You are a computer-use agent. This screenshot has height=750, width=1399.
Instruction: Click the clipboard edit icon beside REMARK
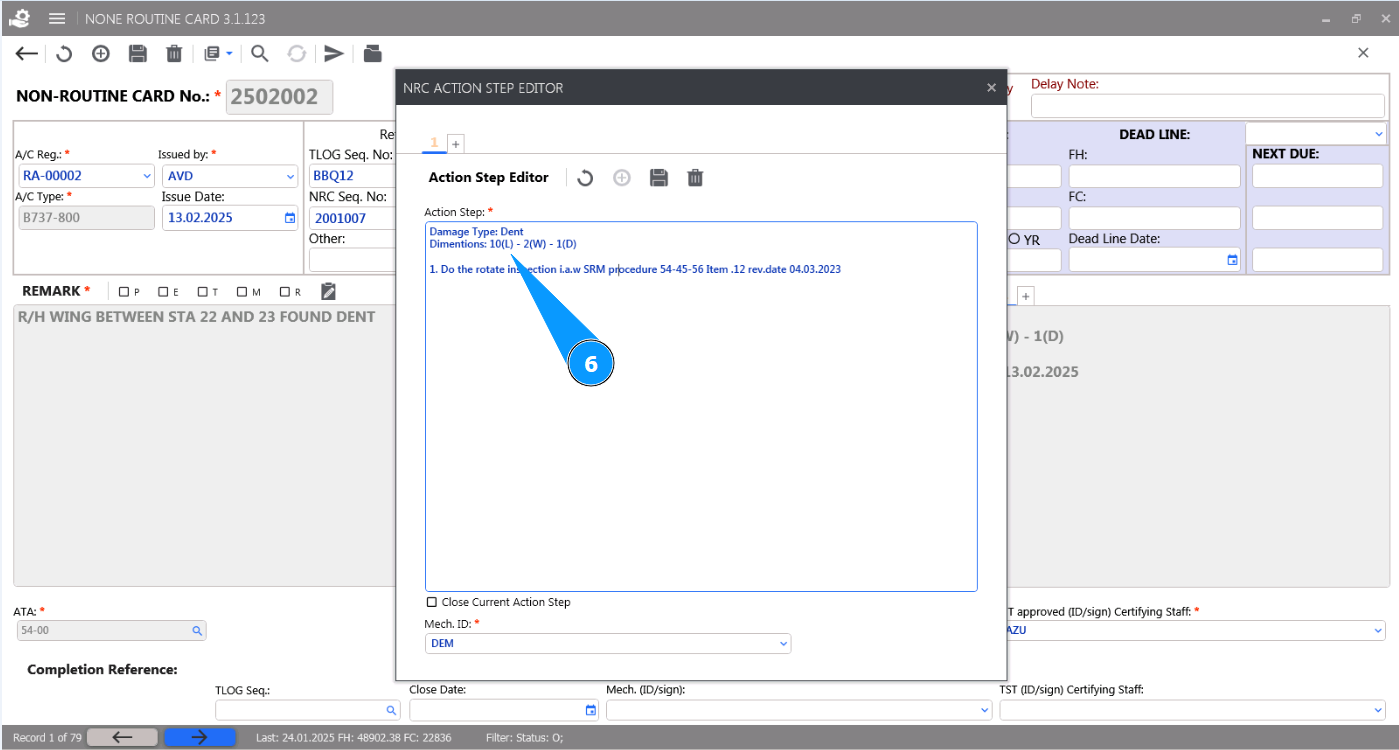pos(328,291)
